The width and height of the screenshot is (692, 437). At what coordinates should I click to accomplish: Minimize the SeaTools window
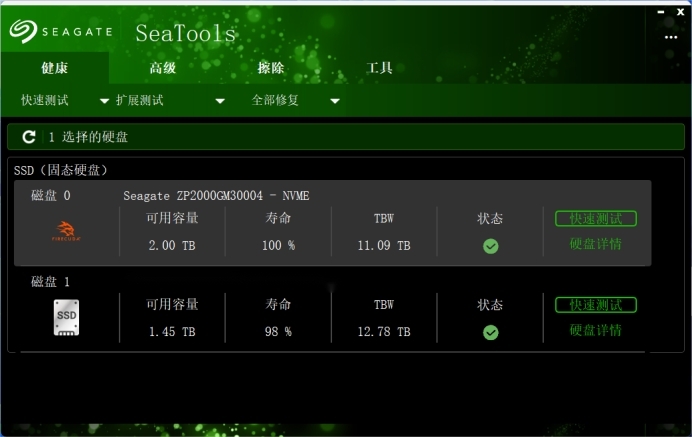[x=661, y=12]
